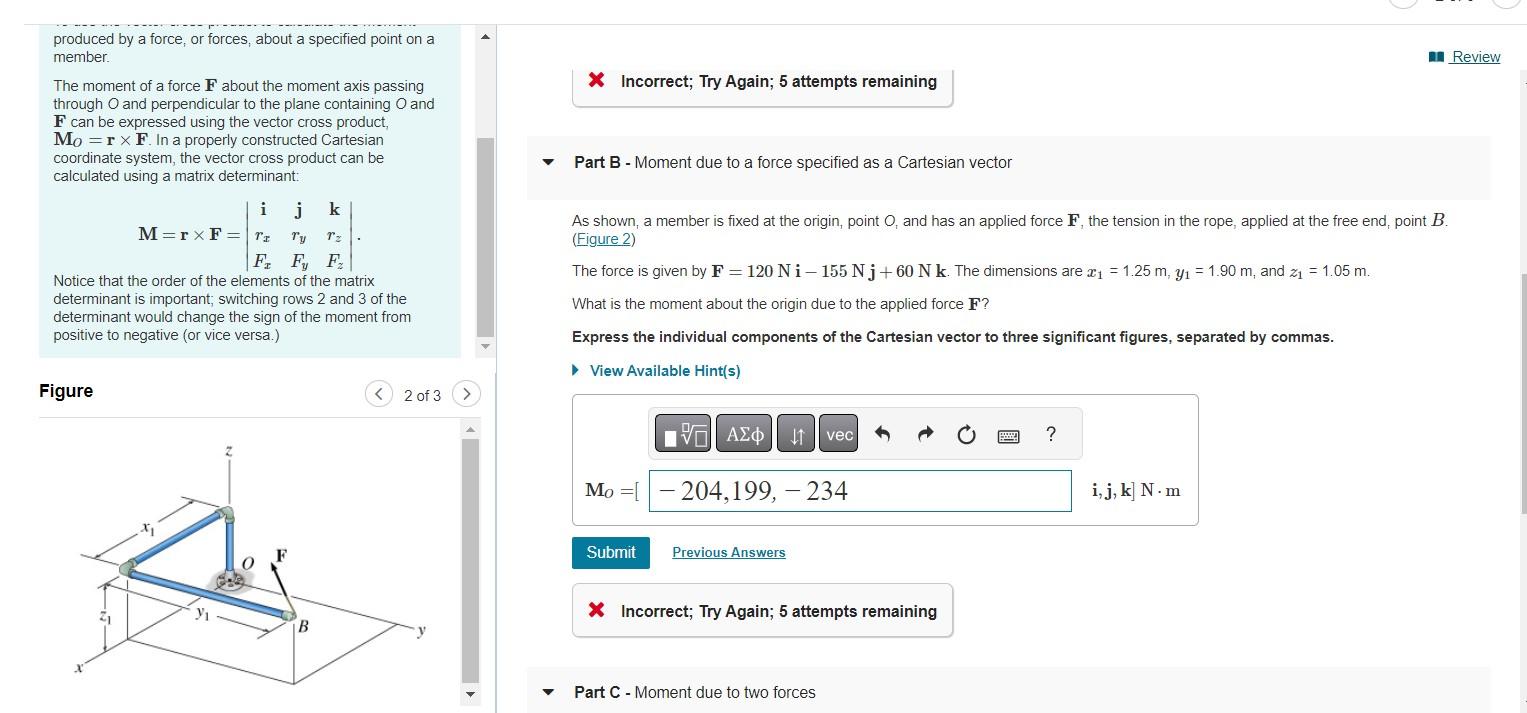
Task: Expand View Available Hint(s)
Action: [x=657, y=370]
